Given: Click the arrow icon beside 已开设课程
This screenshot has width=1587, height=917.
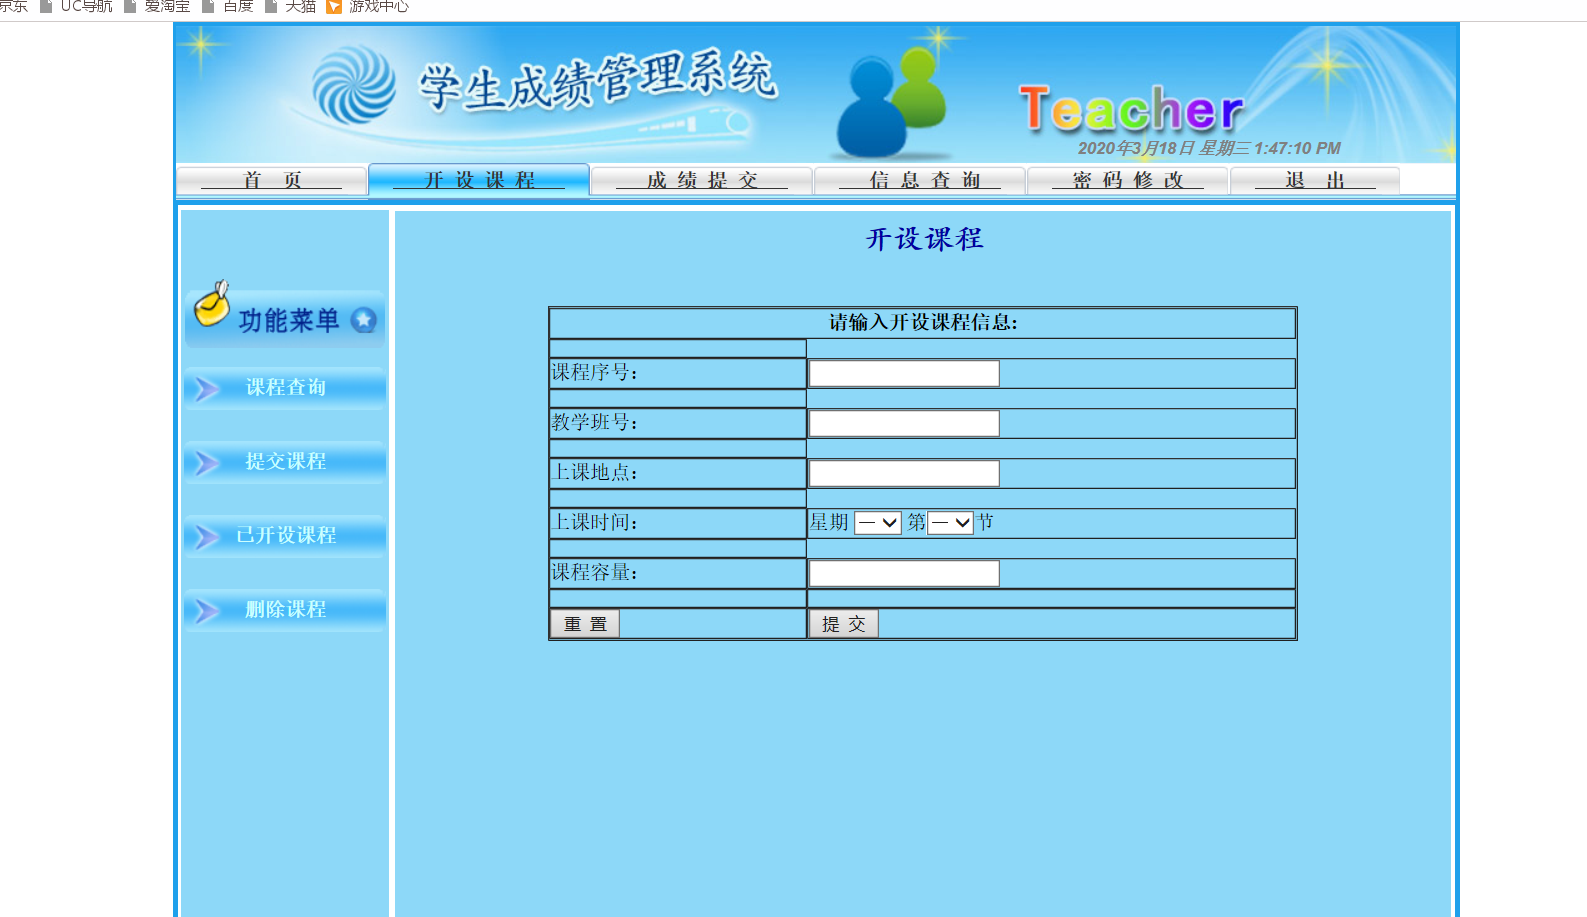Looking at the screenshot, I should click(x=207, y=537).
